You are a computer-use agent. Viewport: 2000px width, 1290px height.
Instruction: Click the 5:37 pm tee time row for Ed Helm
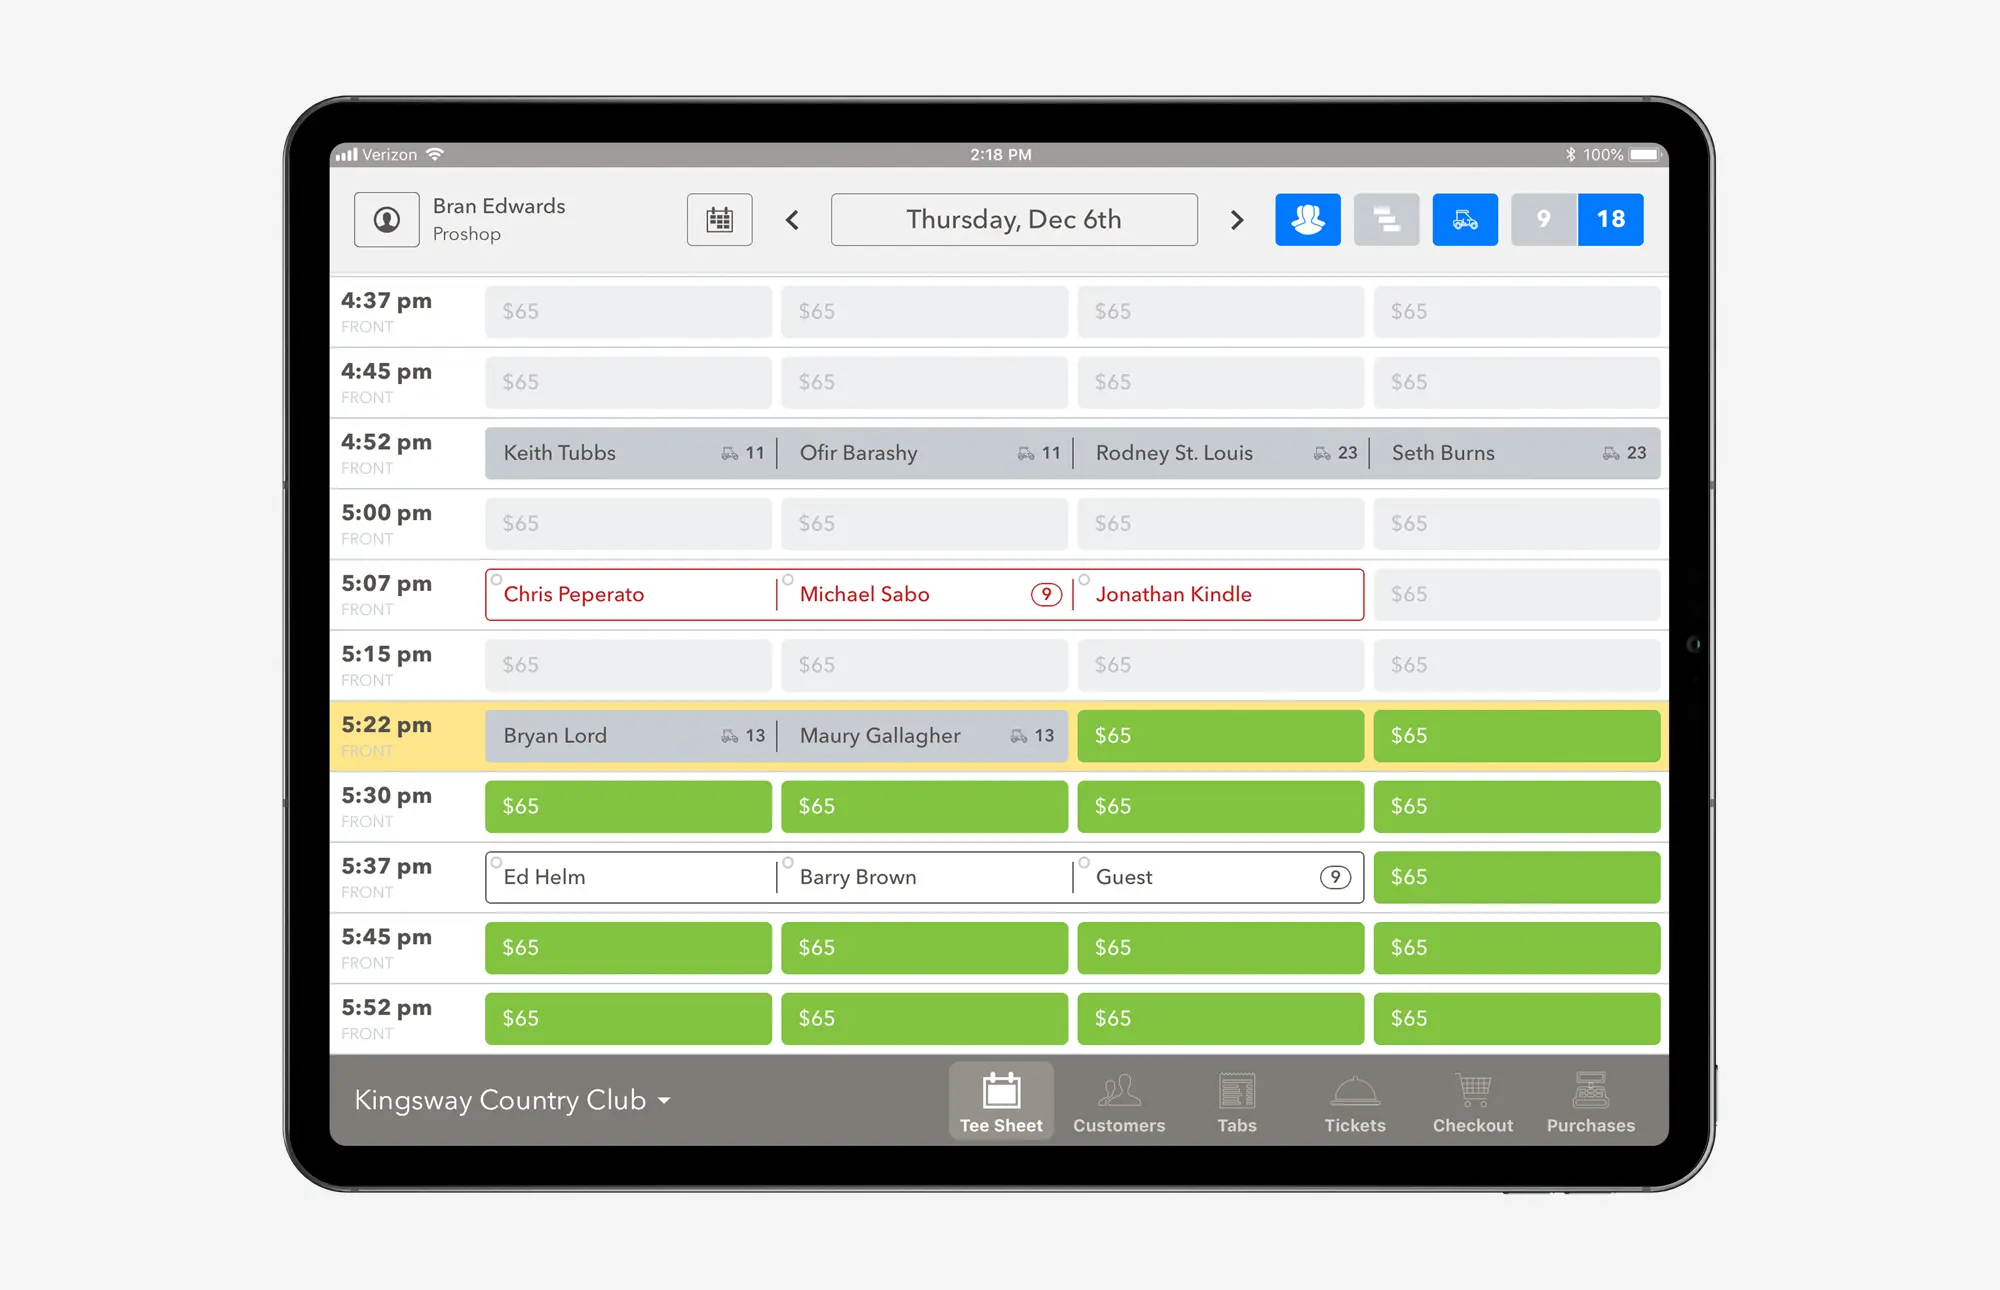click(x=627, y=876)
